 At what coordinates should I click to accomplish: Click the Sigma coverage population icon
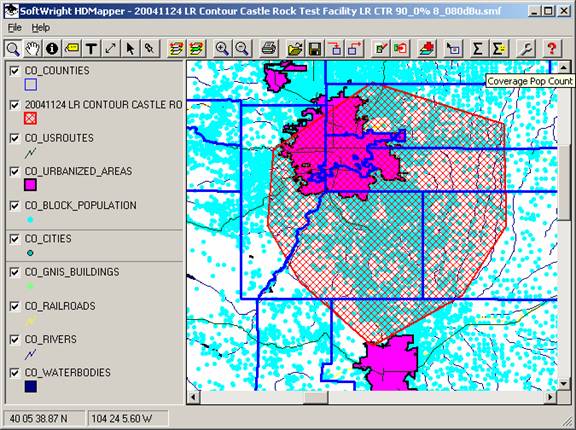pyautogui.click(x=478, y=48)
